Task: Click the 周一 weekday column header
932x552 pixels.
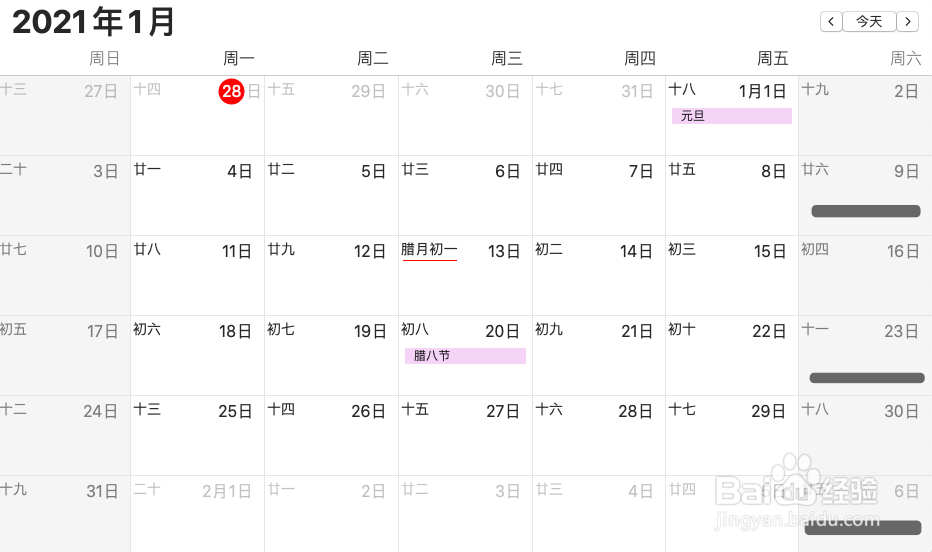Action: point(239,59)
